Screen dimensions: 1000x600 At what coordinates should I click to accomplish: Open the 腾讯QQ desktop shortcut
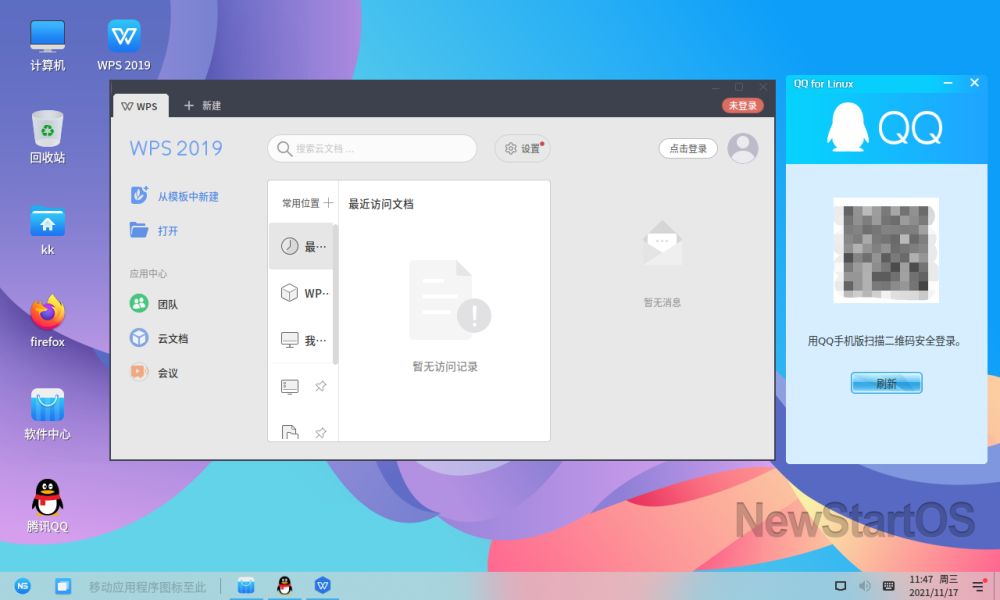click(x=47, y=505)
